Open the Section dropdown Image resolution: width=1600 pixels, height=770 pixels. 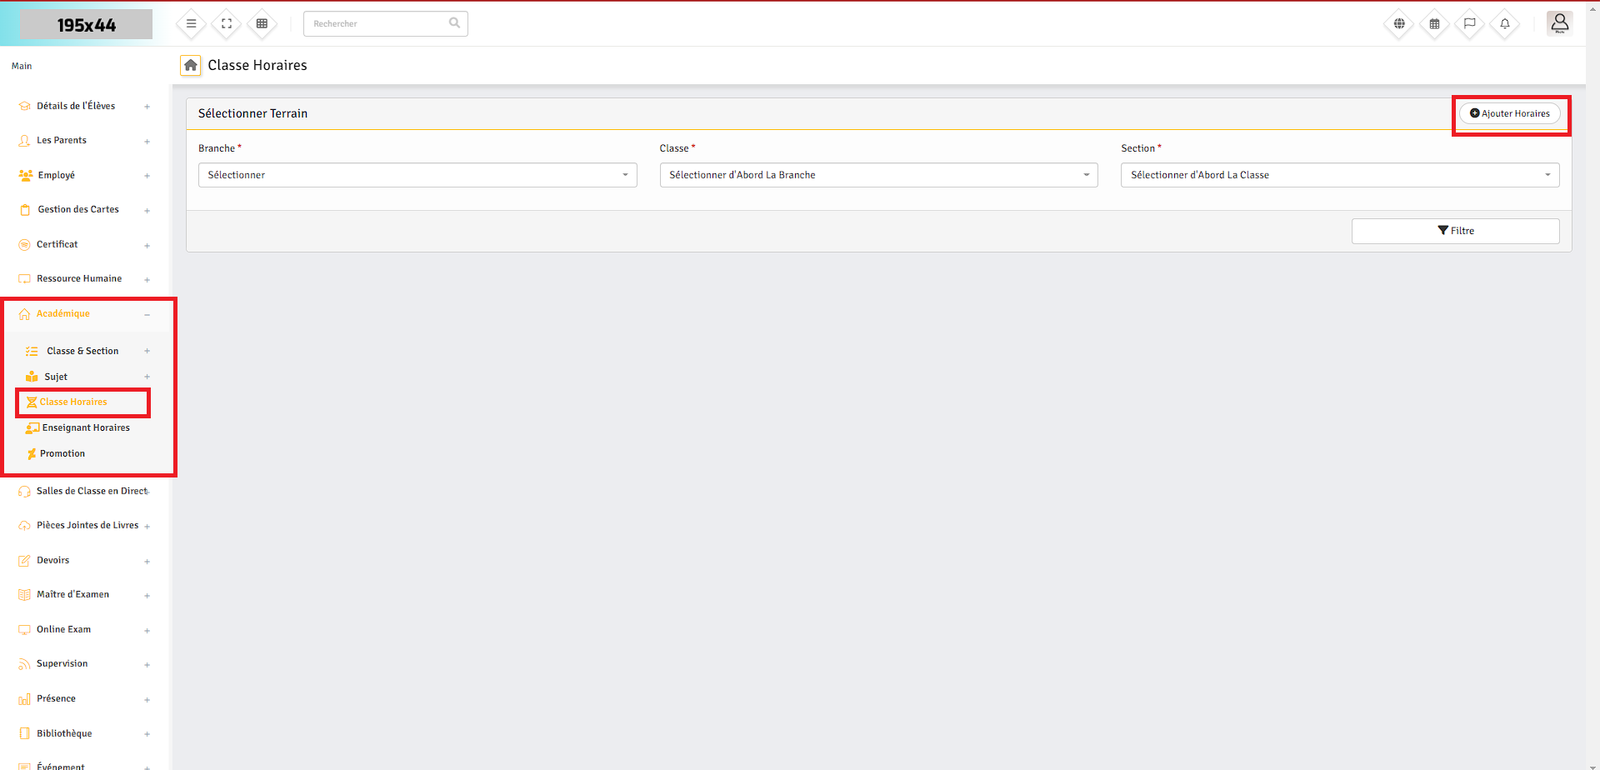click(x=1339, y=175)
